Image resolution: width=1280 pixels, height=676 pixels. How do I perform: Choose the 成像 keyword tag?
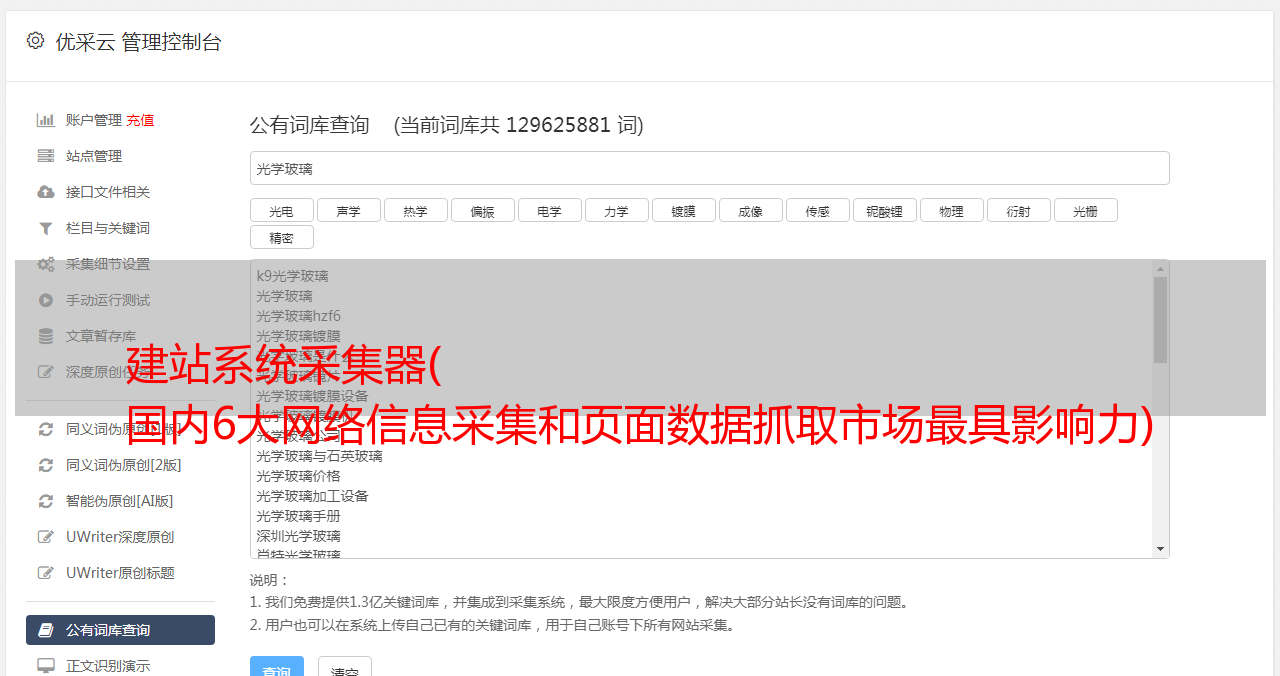[x=750, y=211]
